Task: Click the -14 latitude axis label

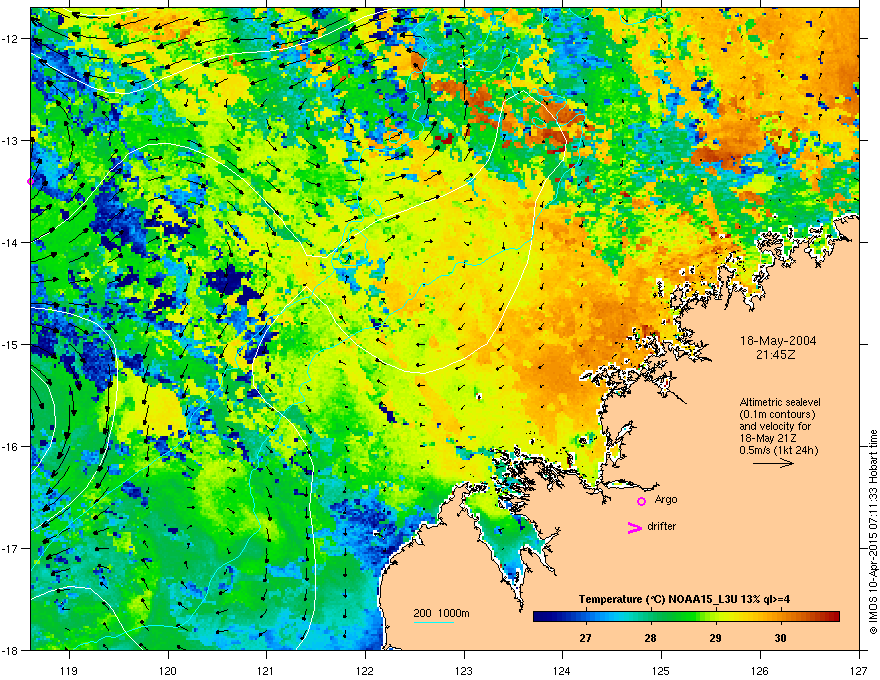Action: [11, 242]
